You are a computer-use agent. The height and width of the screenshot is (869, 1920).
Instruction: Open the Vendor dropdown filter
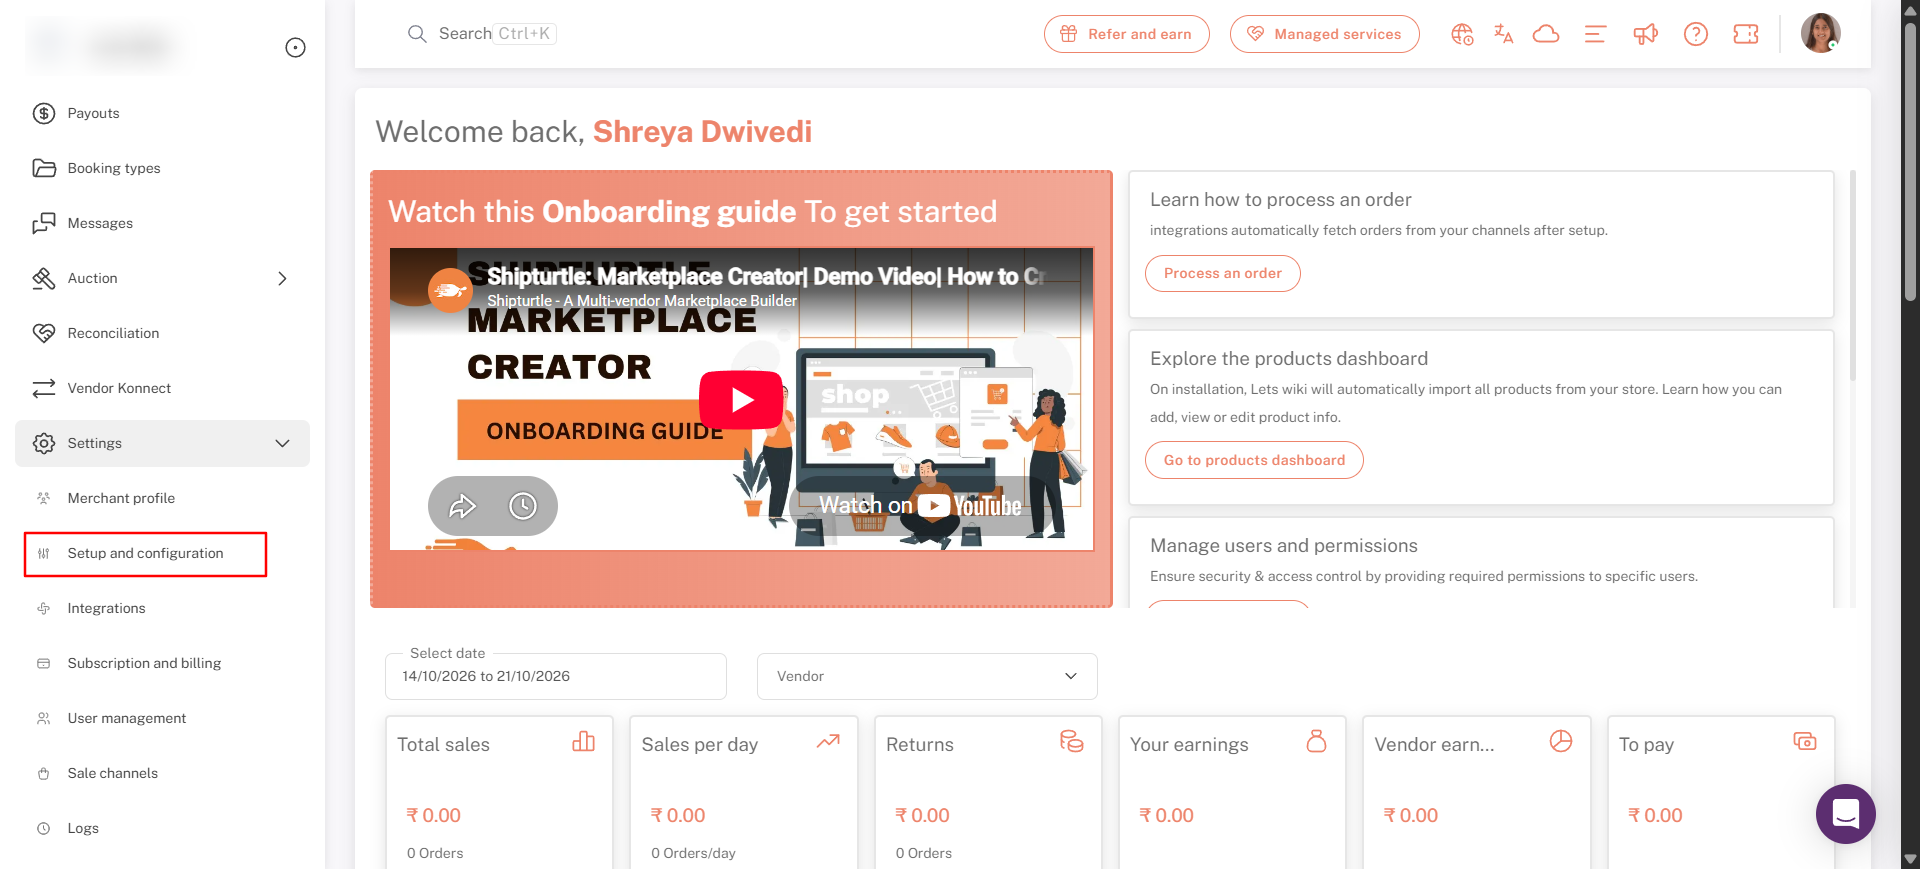coord(927,677)
